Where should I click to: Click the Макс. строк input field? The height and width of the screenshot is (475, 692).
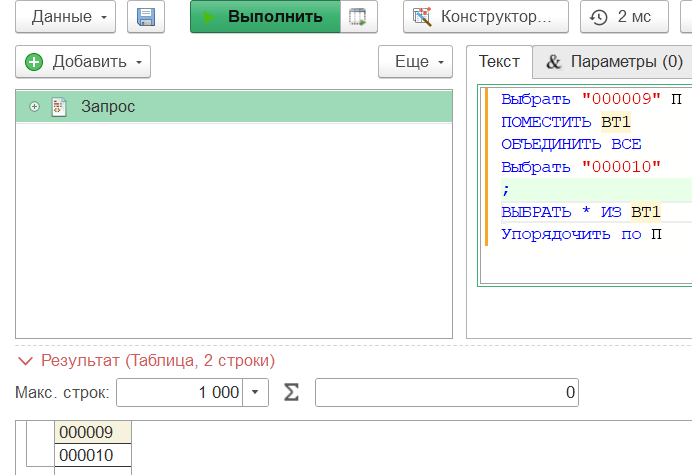tap(179, 392)
